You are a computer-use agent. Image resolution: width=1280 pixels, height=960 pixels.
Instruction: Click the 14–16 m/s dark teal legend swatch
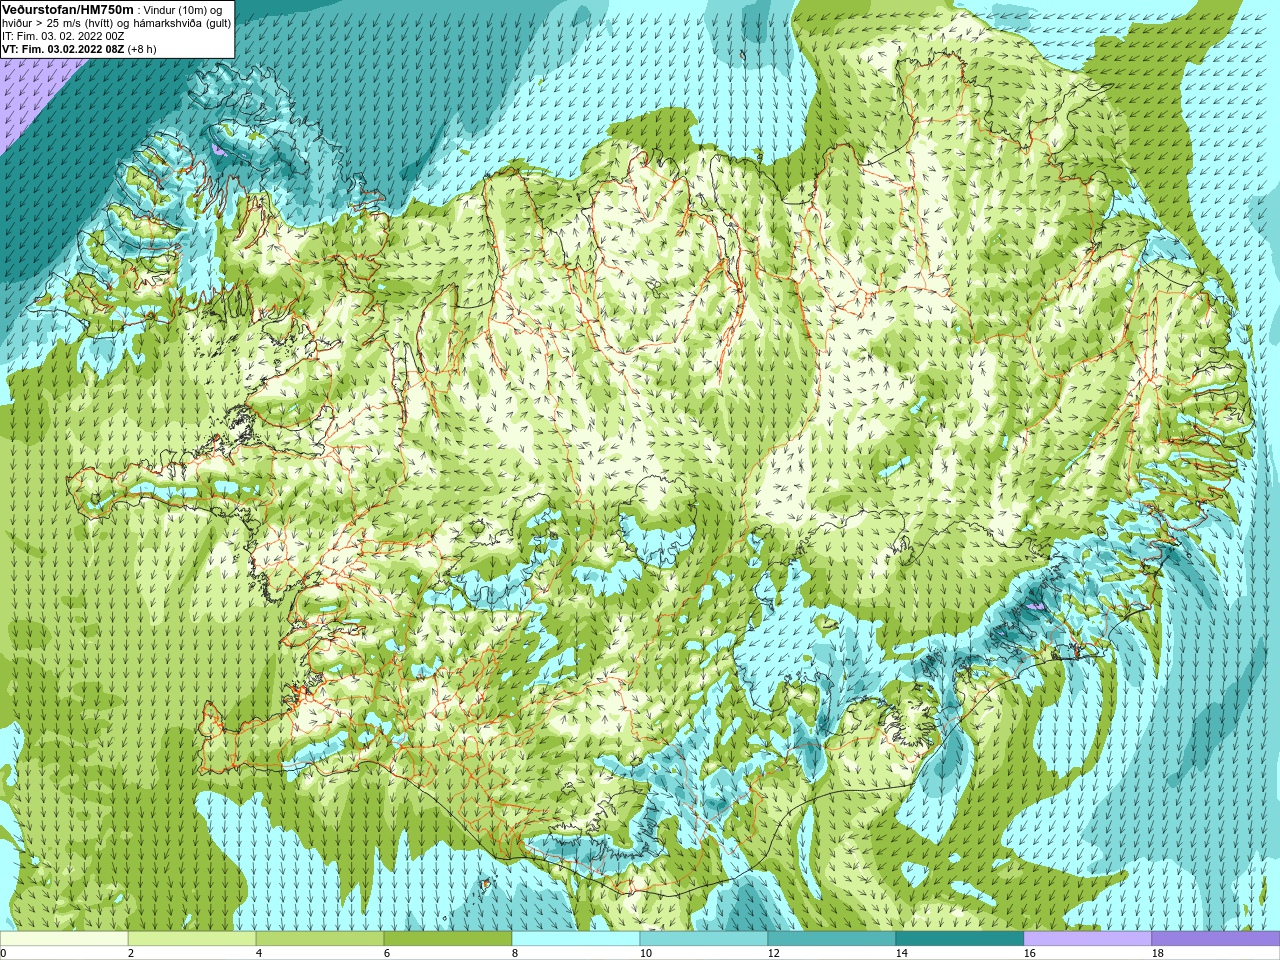[x=960, y=938]
